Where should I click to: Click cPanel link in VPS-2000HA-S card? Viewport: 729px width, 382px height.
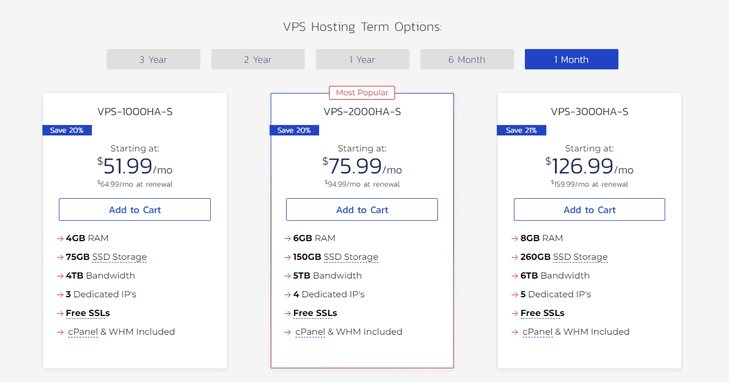310,332
